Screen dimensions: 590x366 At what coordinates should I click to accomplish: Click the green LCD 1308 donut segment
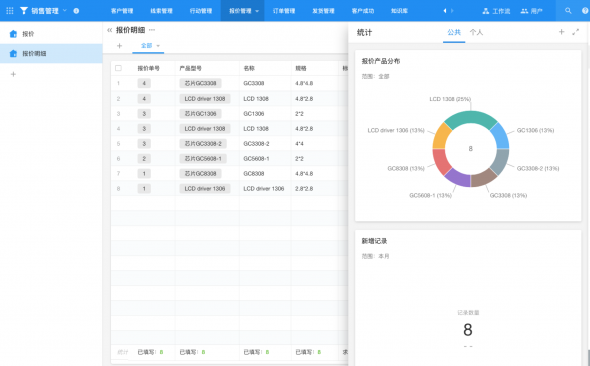click(471, 118)
